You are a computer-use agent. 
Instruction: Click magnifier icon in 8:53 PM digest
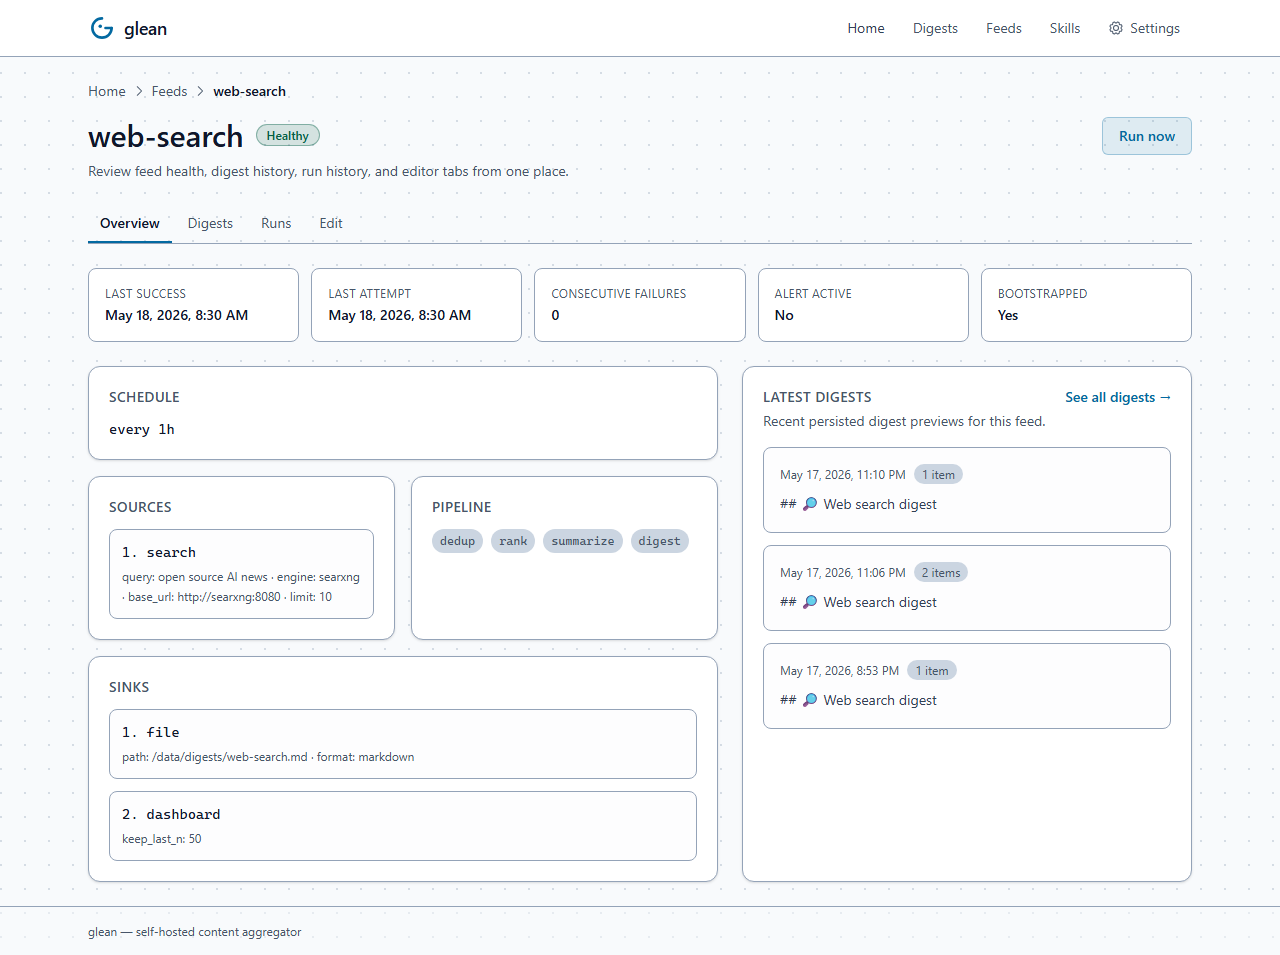pos(810,700)
